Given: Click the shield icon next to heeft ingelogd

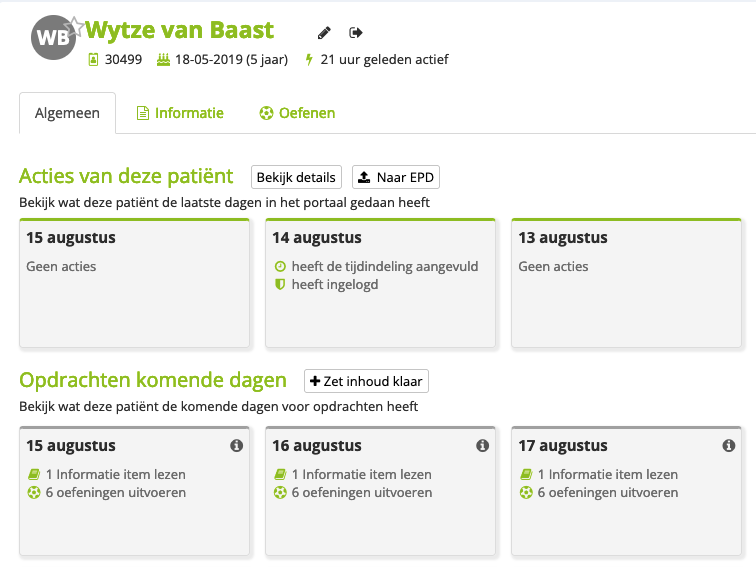Looking at the screenshot, I should [280, 285].
